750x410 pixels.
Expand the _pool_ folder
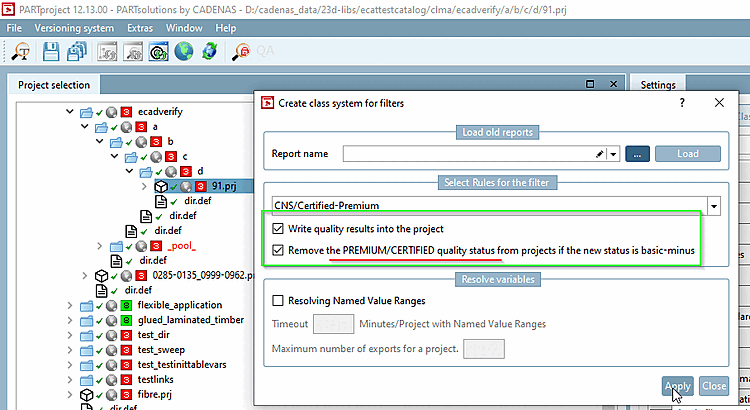tap(99, 246)
